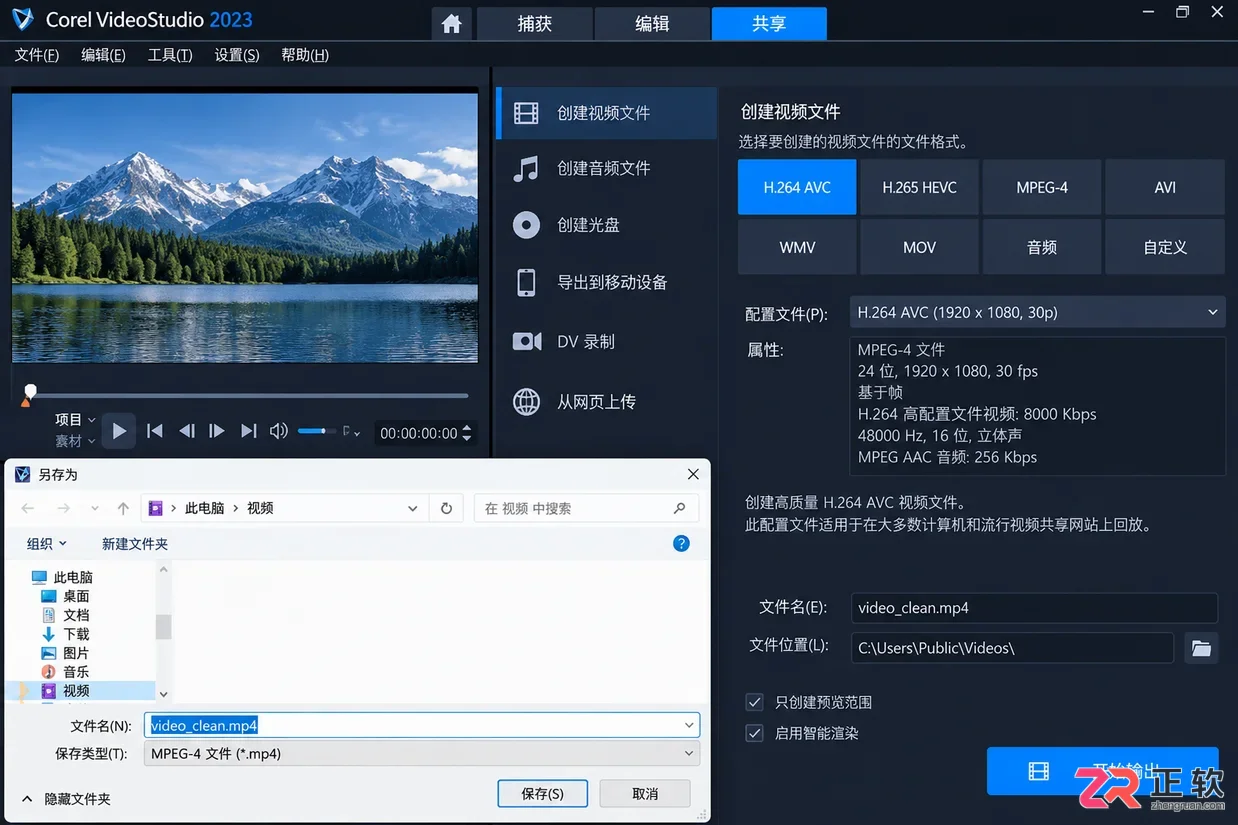
Task: Jump to end of preview clip
Action: click(x=249, y=431)
